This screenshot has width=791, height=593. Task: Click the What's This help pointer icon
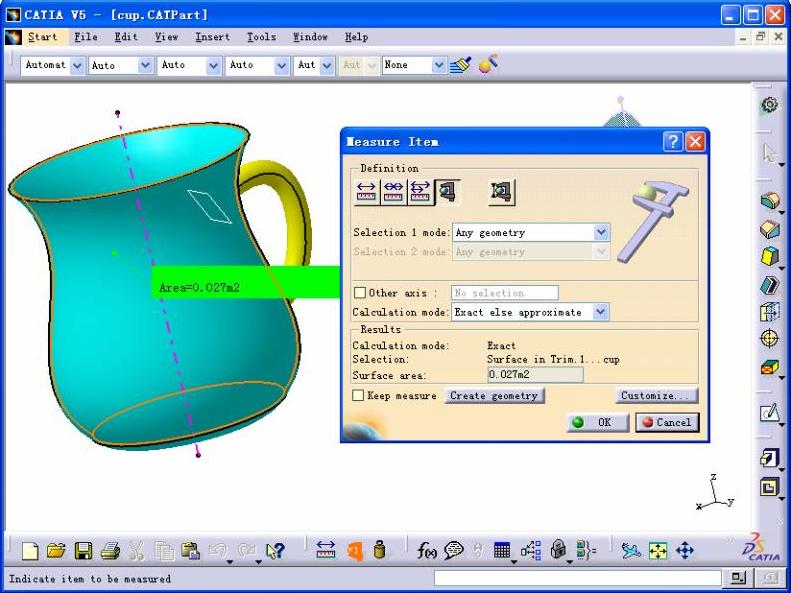[275, 551]
